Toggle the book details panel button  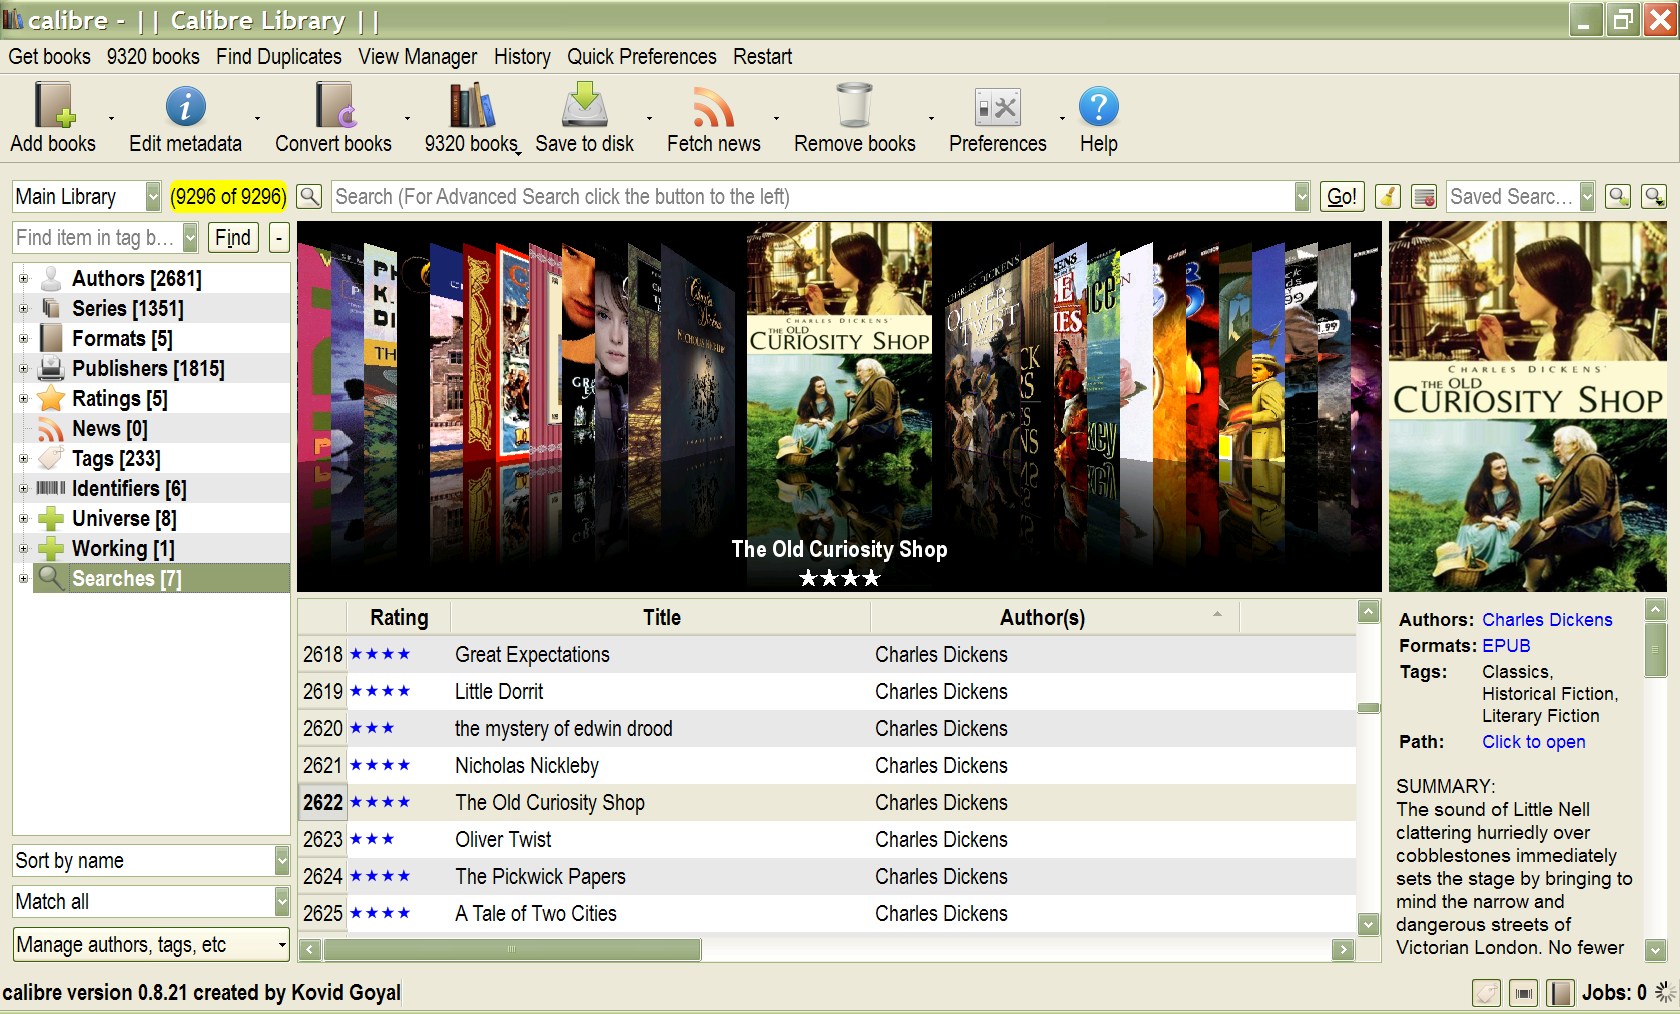[x=1560, y=993]
